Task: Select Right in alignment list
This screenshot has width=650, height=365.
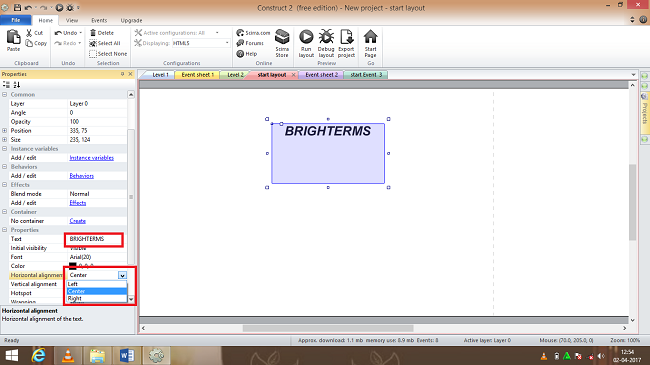Action: 97,298
